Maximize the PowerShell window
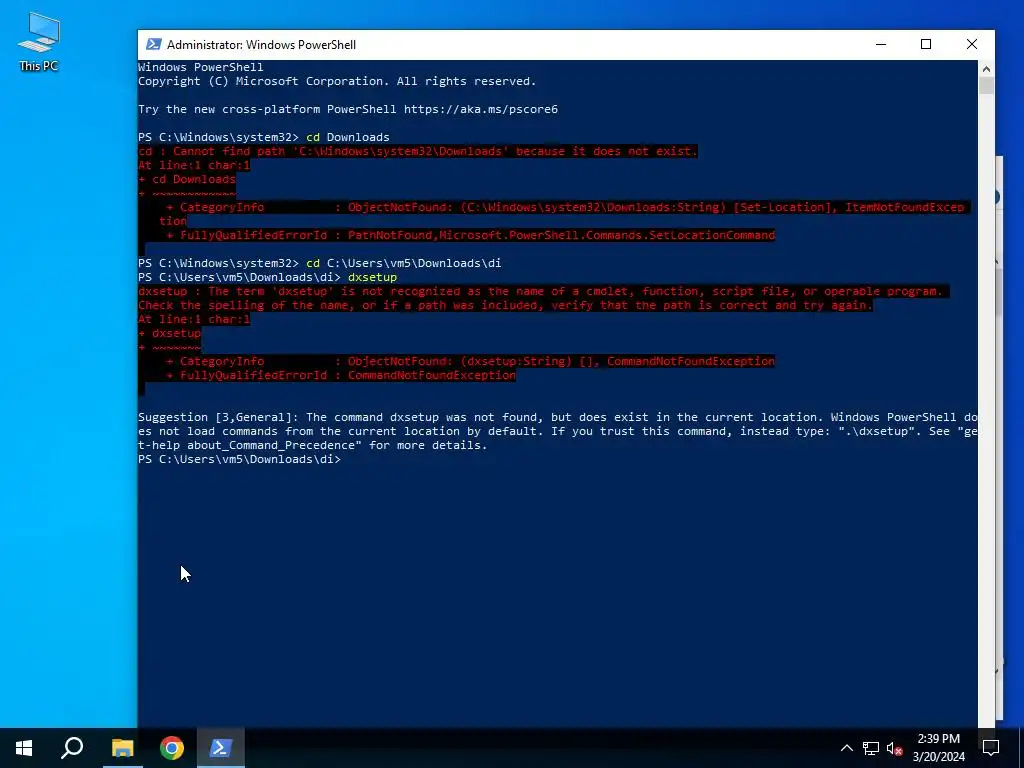This screenshot has height=768, width=1024. click(926, 44)
